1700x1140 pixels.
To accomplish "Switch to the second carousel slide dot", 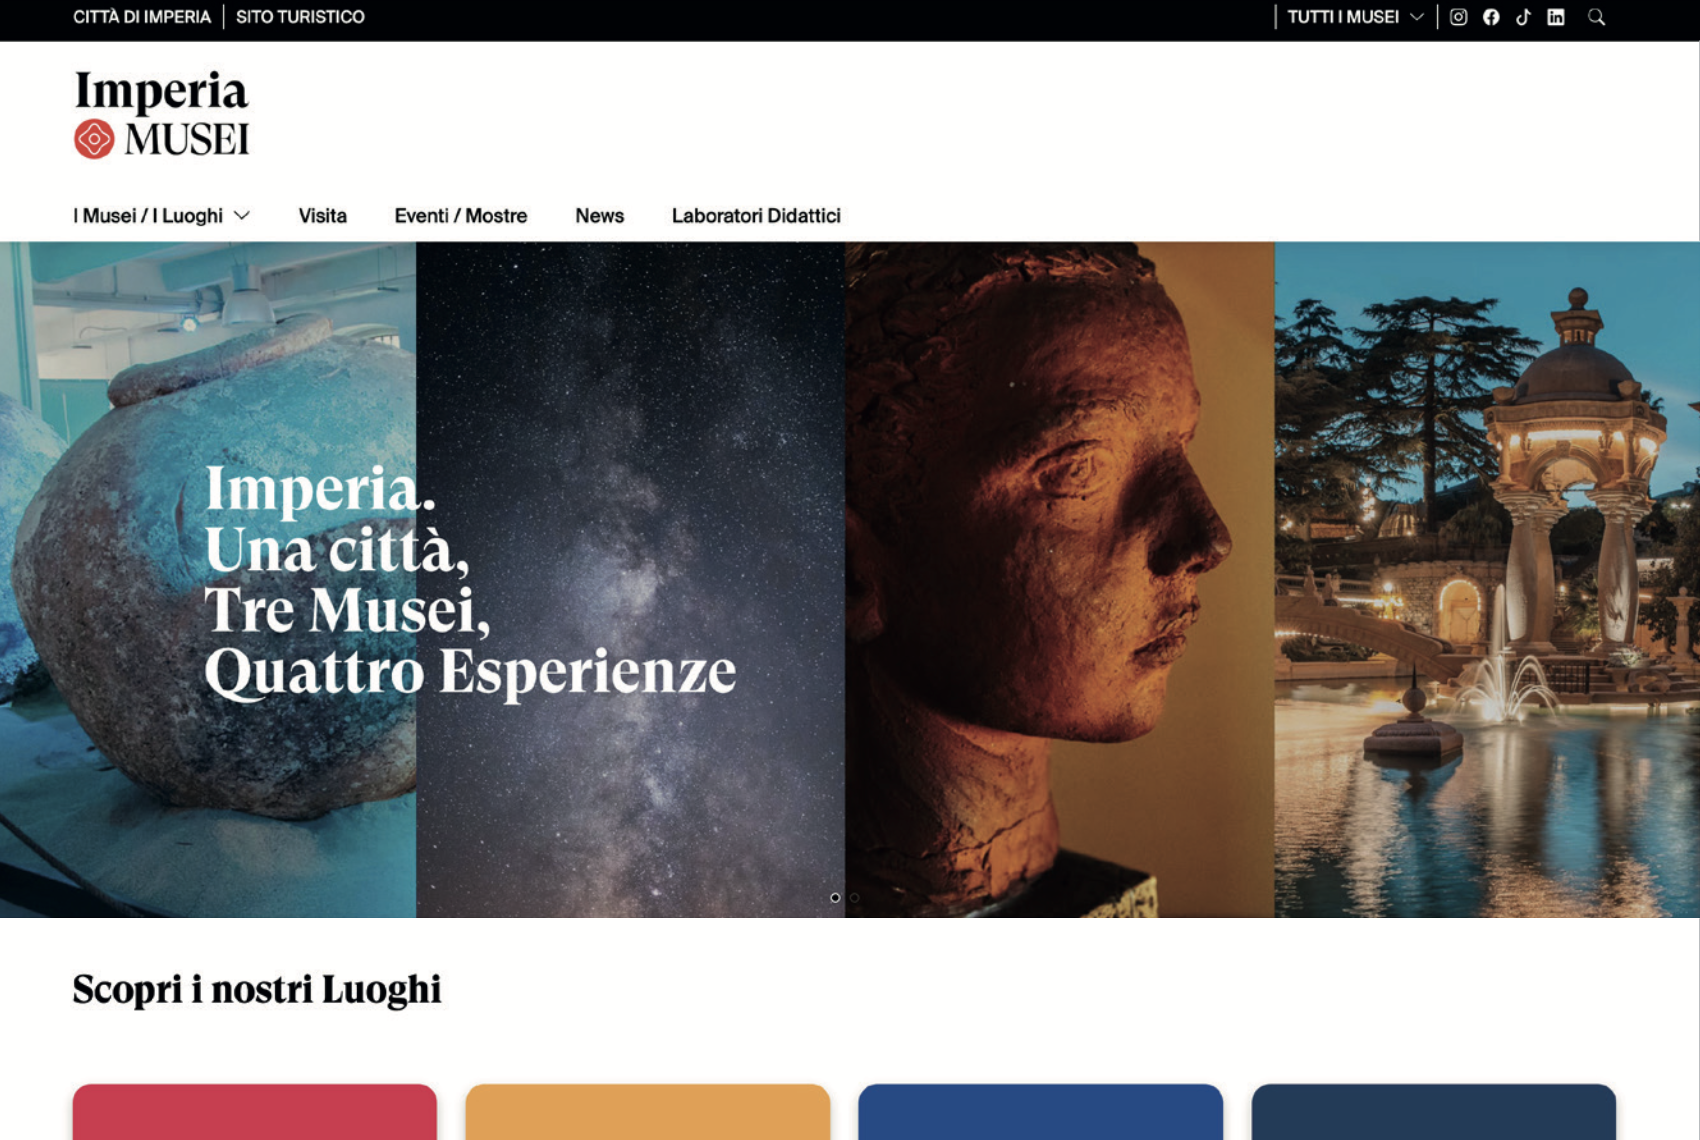I will (854, 898).
